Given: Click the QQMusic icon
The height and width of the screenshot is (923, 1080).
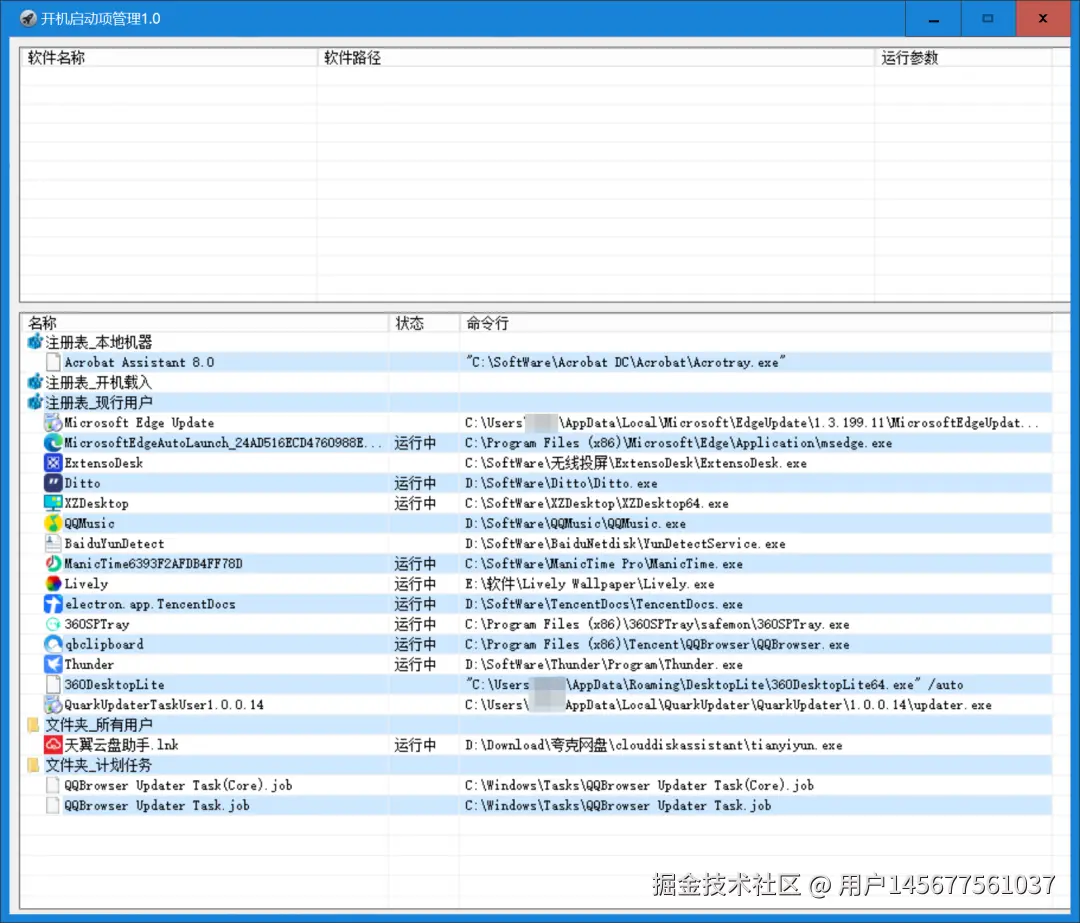Looking at the screenshot, I should (x=53, y=523).
